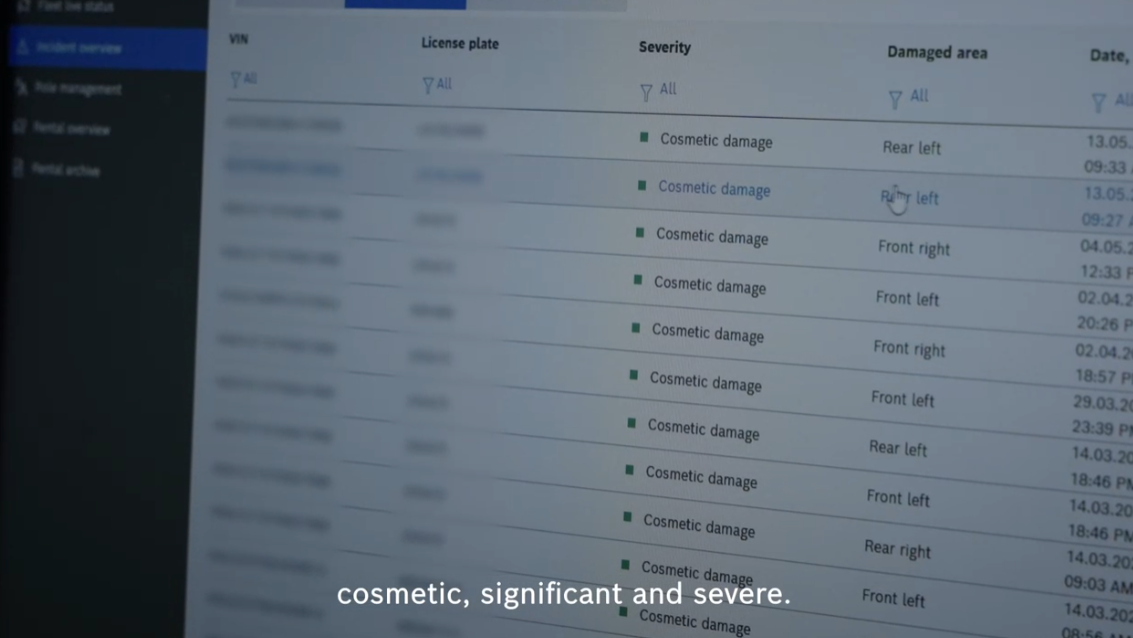
Task: Select 'Cosmetic damage' in the 18:57 row
Action: pos(708,334)
